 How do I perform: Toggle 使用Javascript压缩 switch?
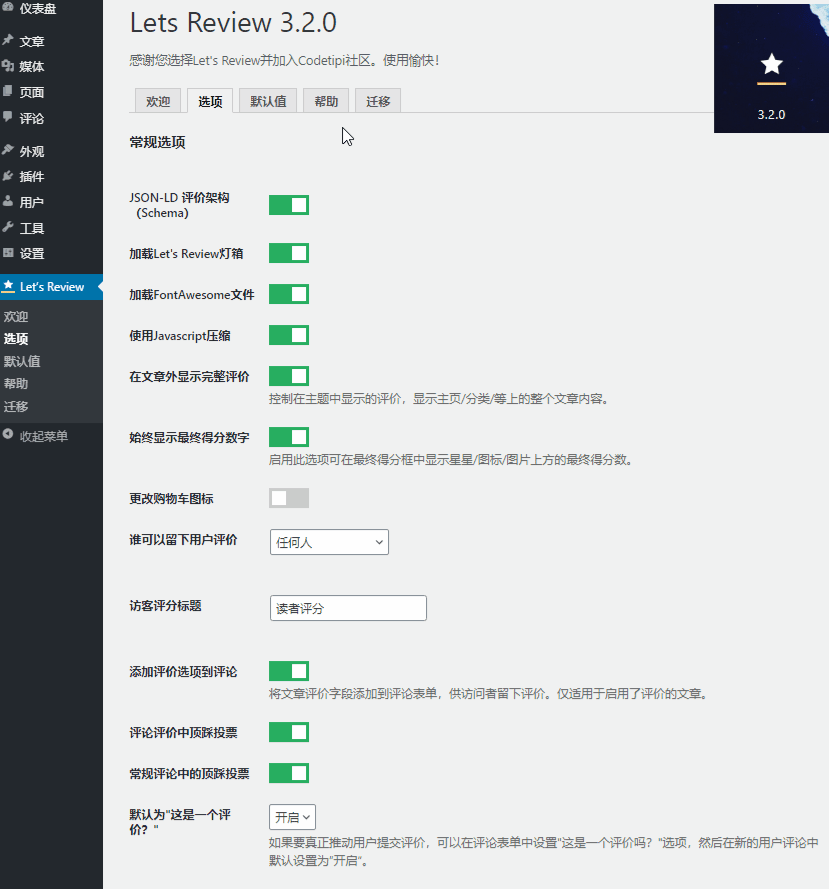pos(289,335)
